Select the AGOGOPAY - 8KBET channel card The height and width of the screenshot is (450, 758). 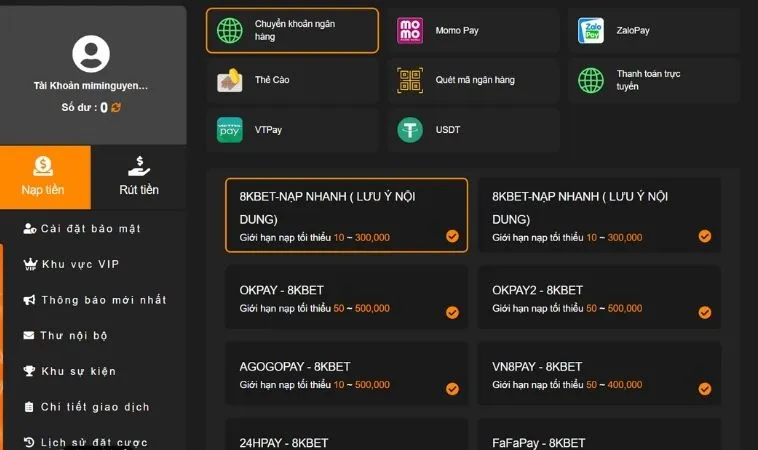tap(347, 374)
